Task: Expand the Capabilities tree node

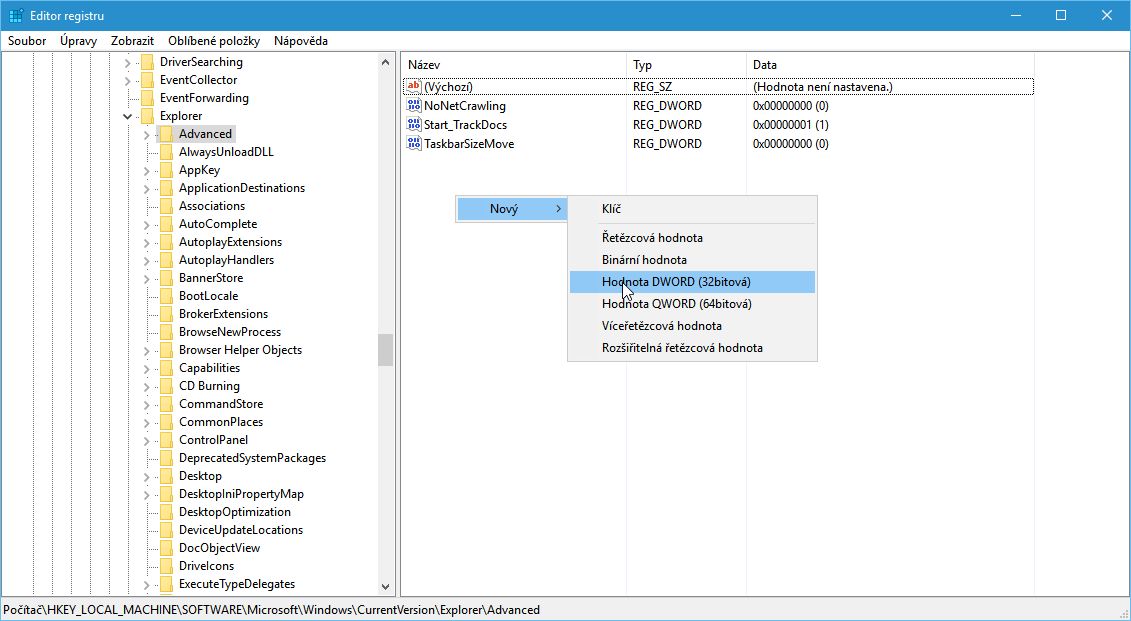Action: coord(147,368)
